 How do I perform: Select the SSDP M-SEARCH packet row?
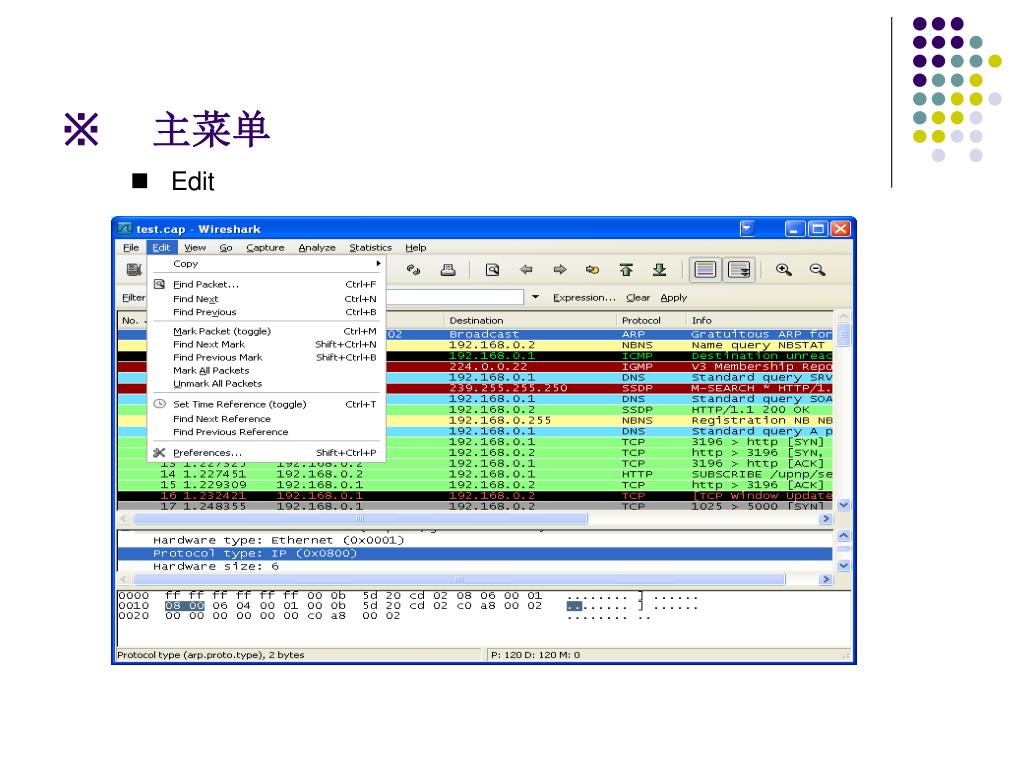click(609, 388)
